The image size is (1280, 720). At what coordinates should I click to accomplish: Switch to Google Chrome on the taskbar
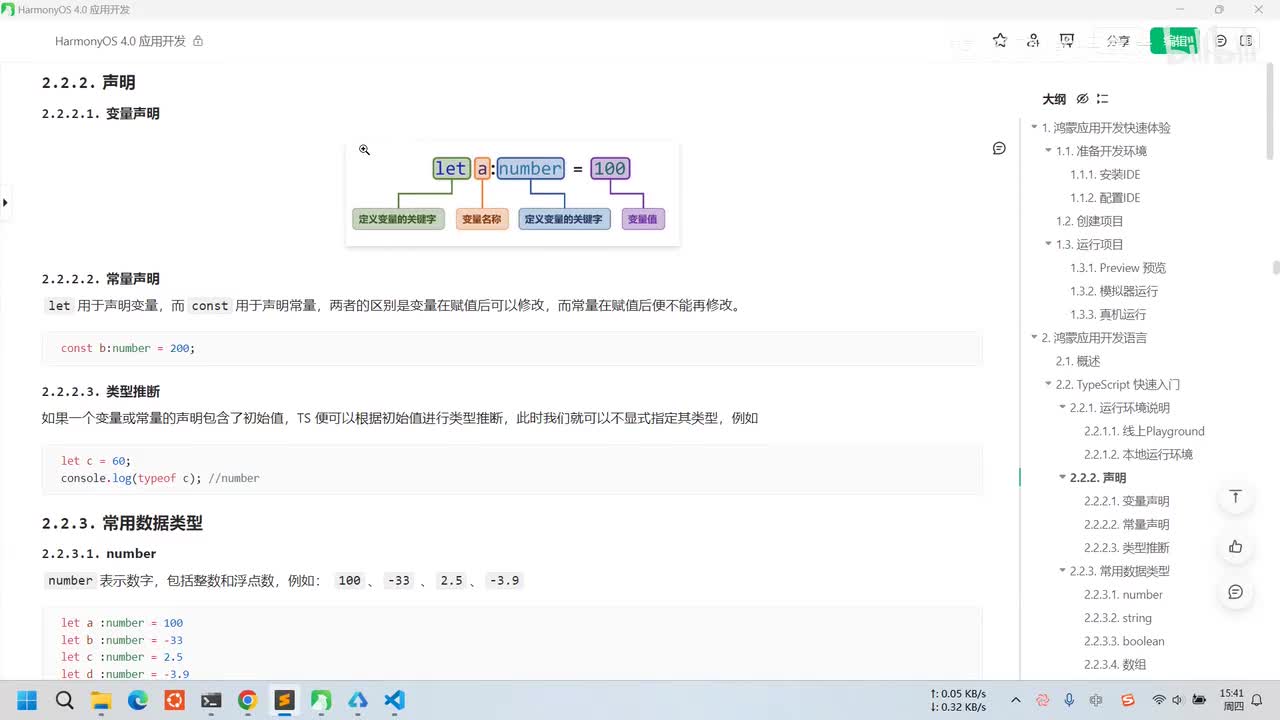click(247, 700)
